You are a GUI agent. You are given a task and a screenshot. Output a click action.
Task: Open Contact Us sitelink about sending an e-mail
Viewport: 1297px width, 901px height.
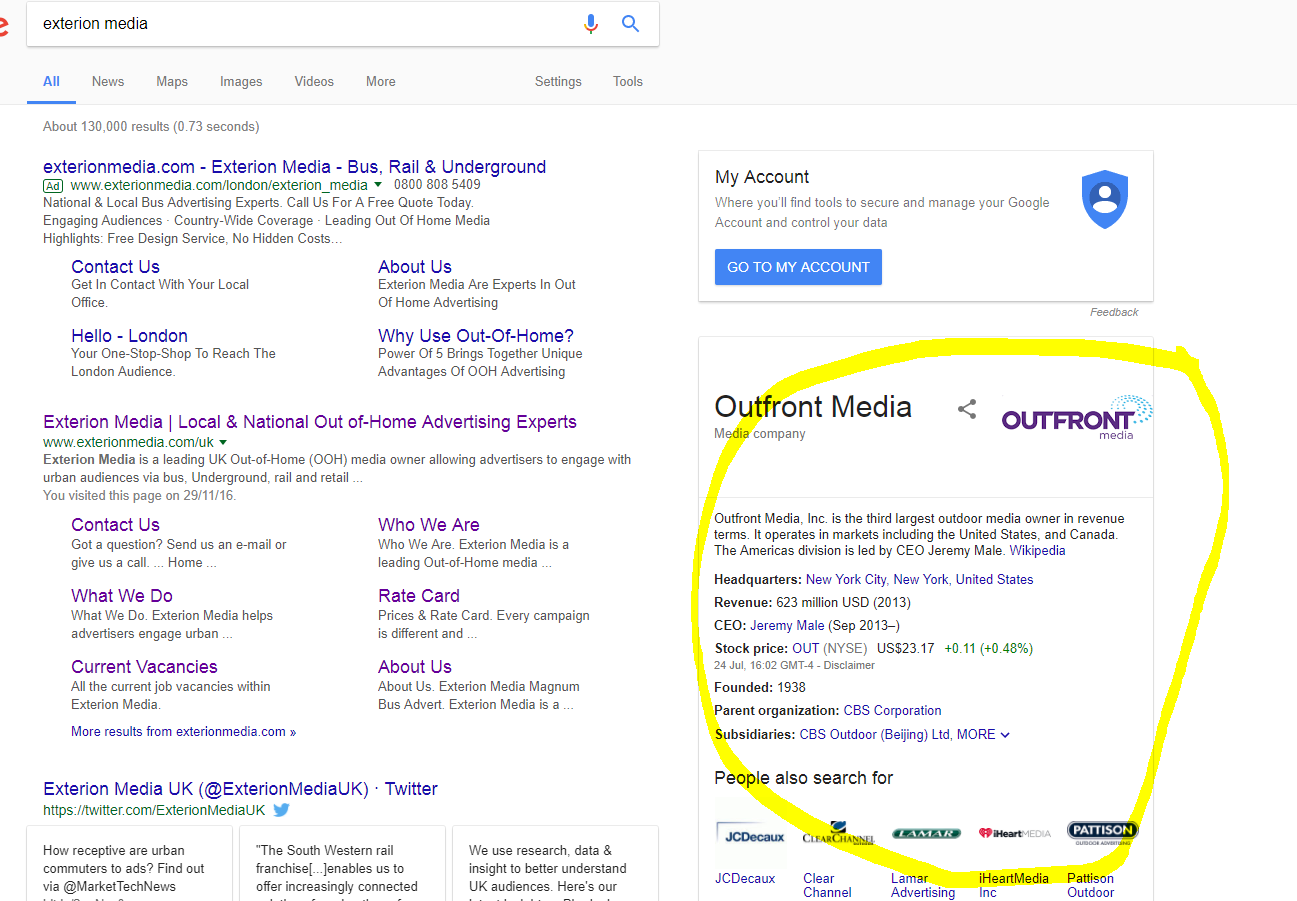115,525
